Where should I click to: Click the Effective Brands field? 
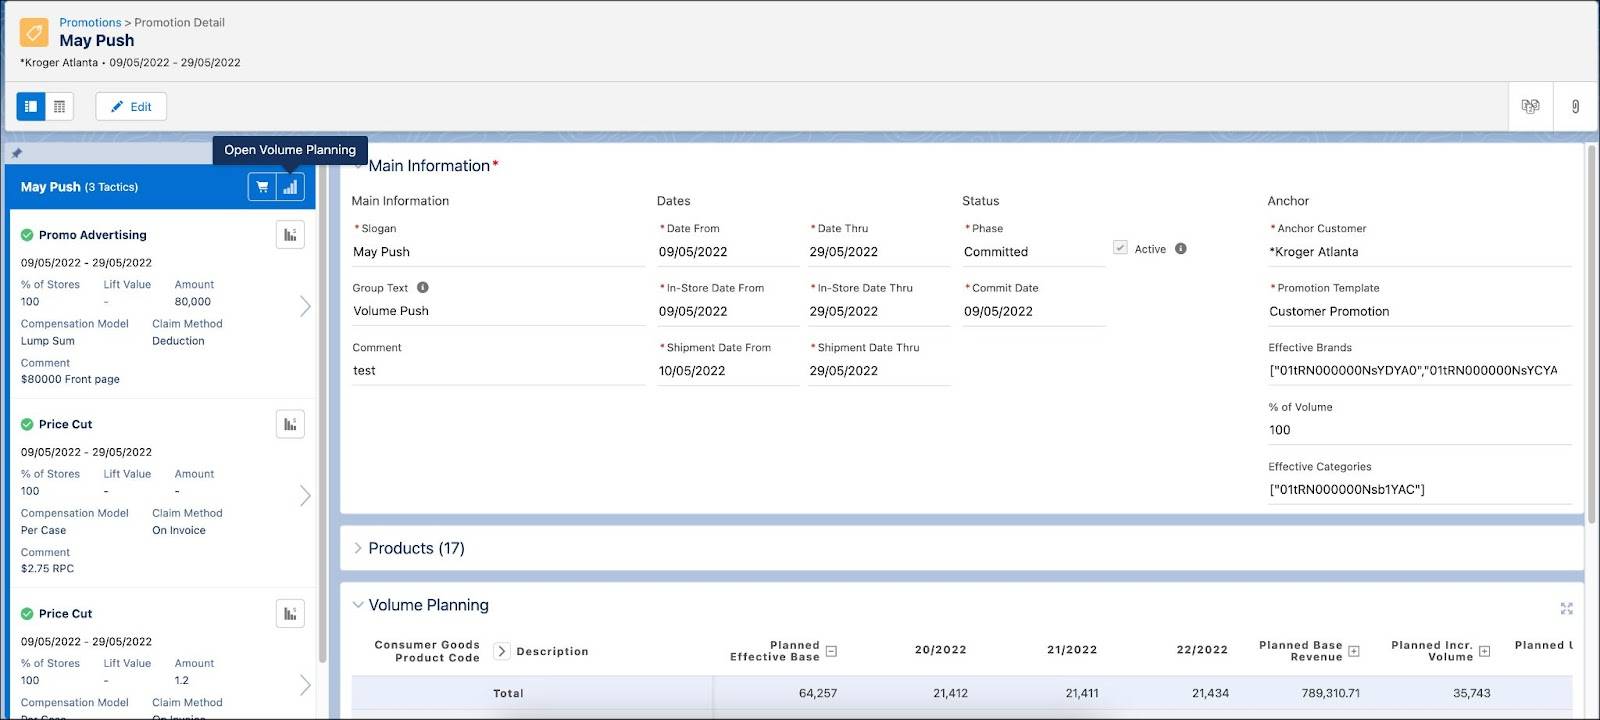point(1420,370)
